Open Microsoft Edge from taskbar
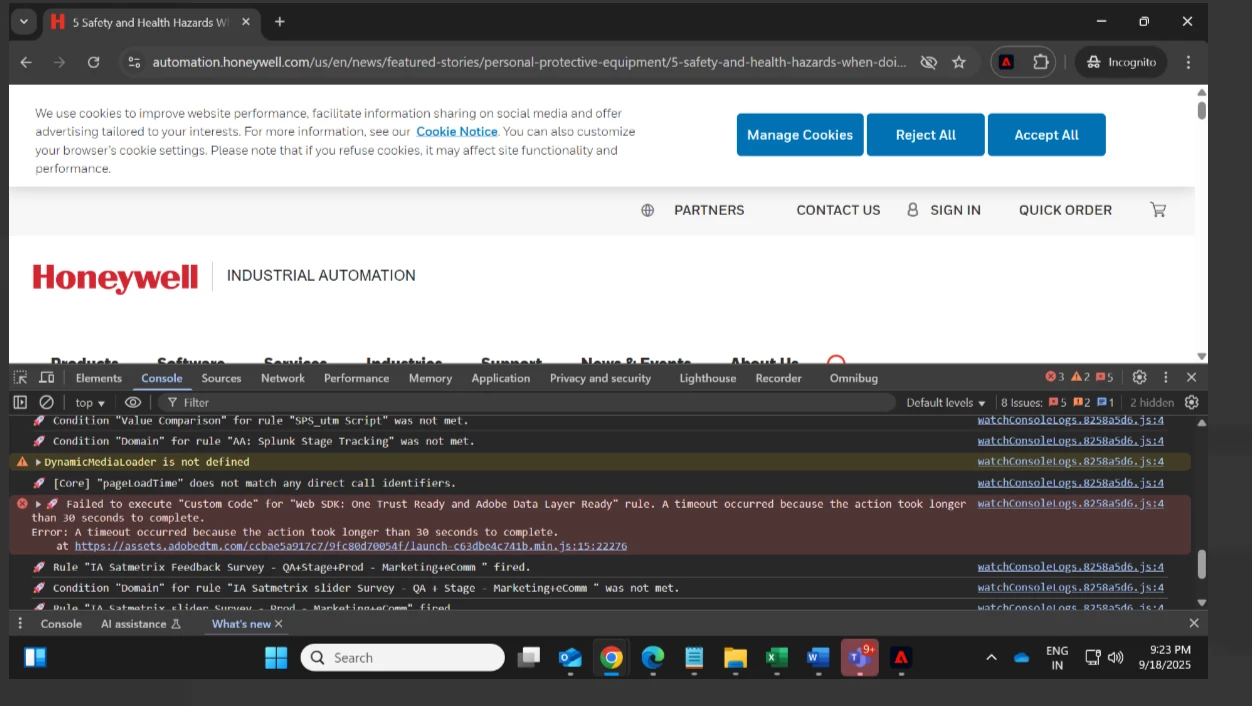Screen dimensions: 1252x706 click(x=652, y=657)
